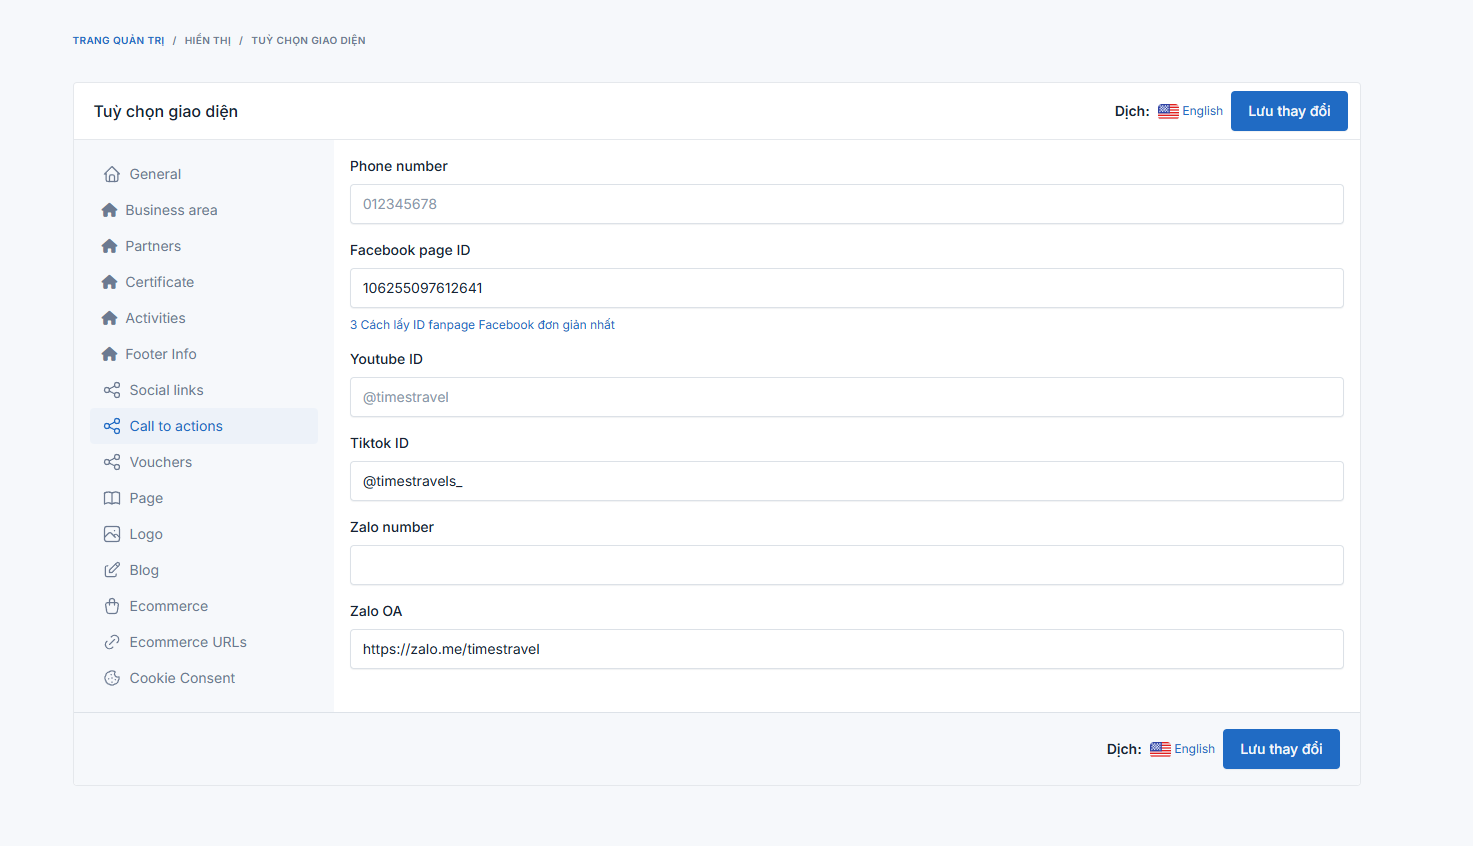Click the General house icon in sidebar
Viewport: 1473px width, 846px height.
[x=112, y=174]
